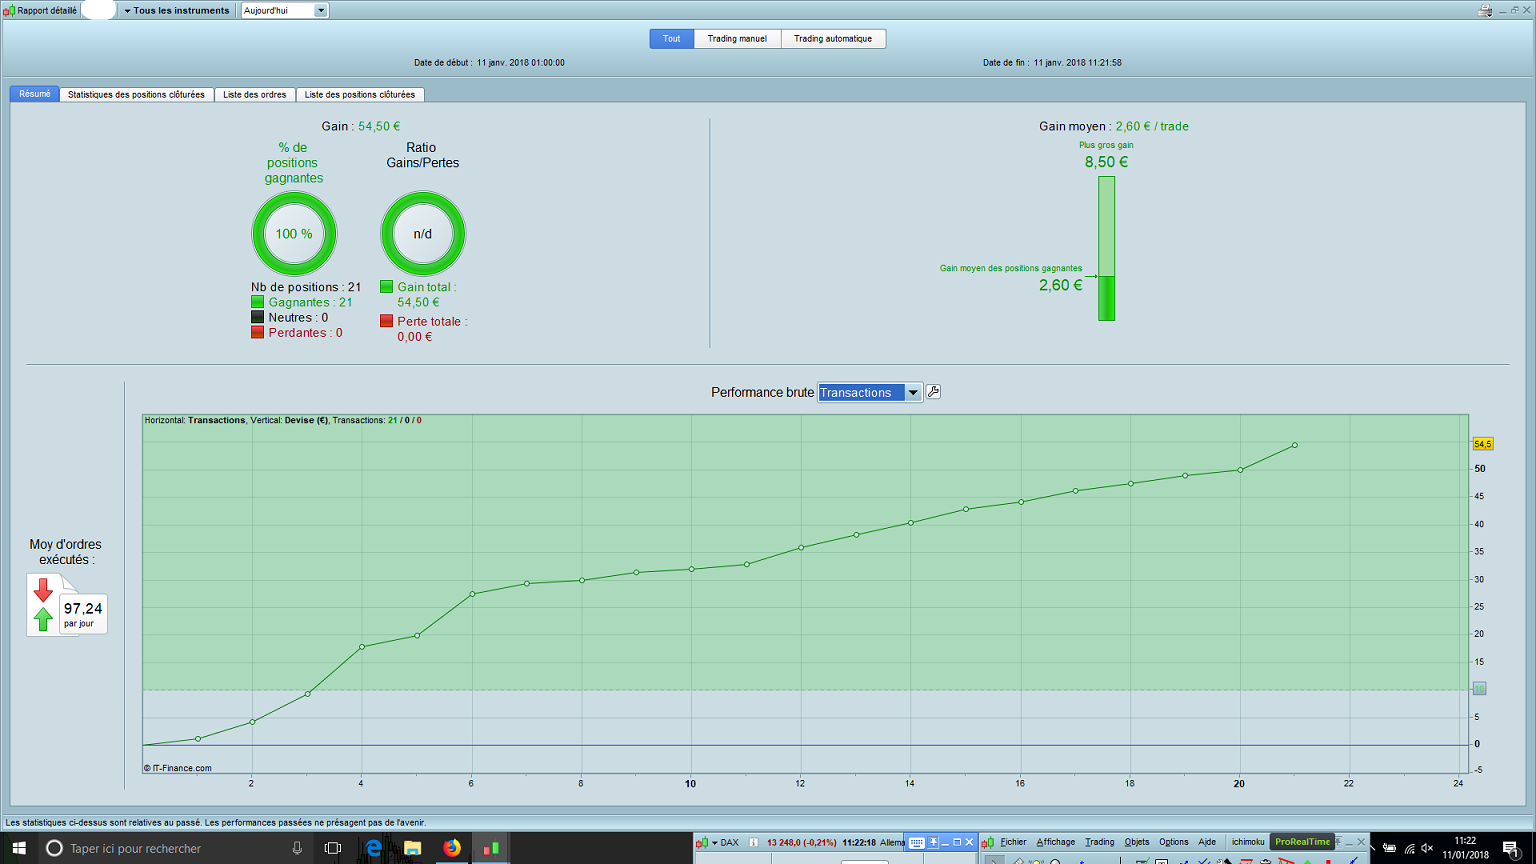Switch to the Résumé tab

coord(35,94)
